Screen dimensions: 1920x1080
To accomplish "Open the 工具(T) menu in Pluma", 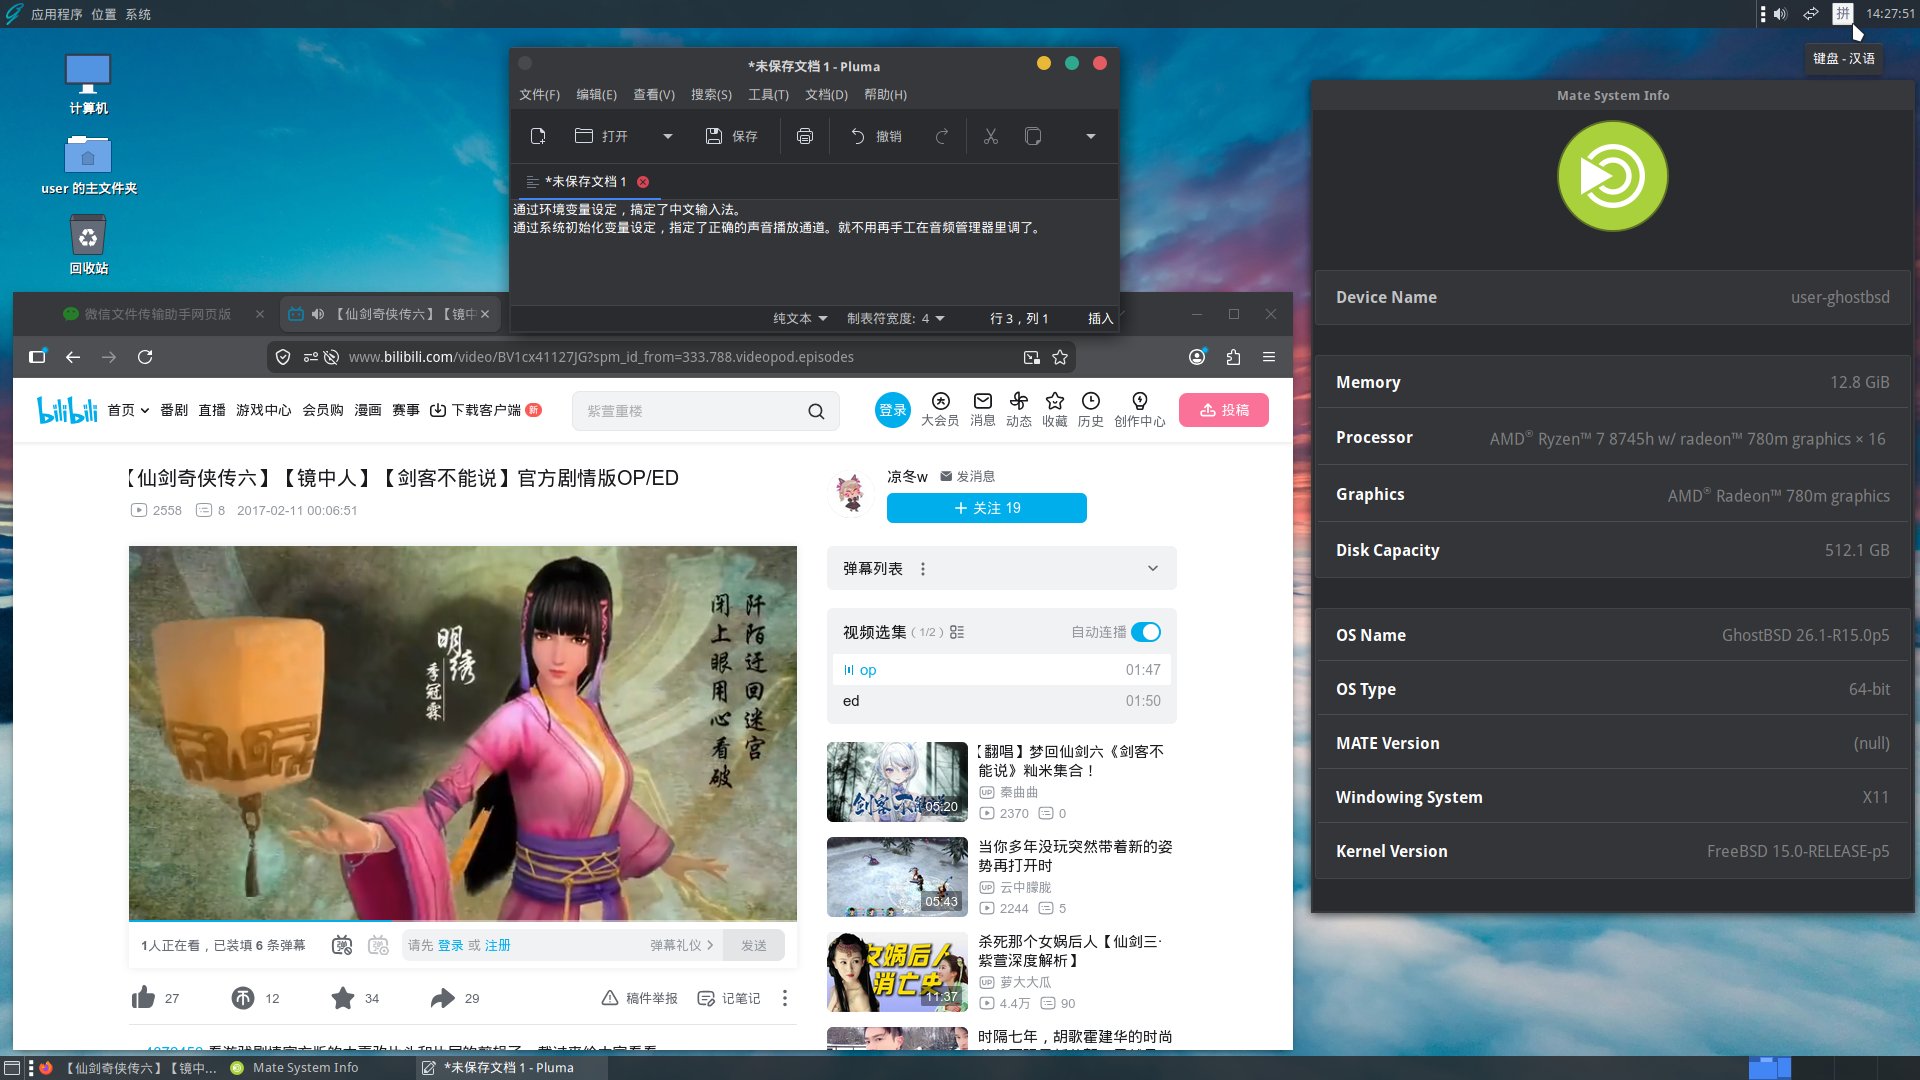I will (768, 95).
